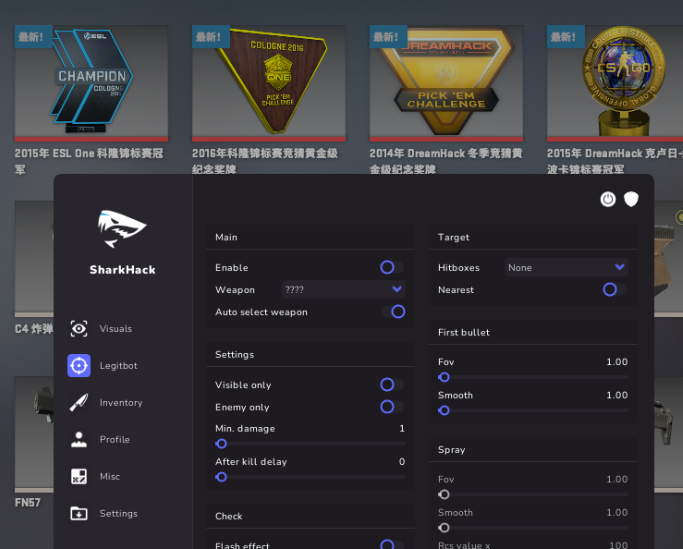Adjust the After kill delay slider
Screen dimensions: 683x549
click(x=310, y=477)
